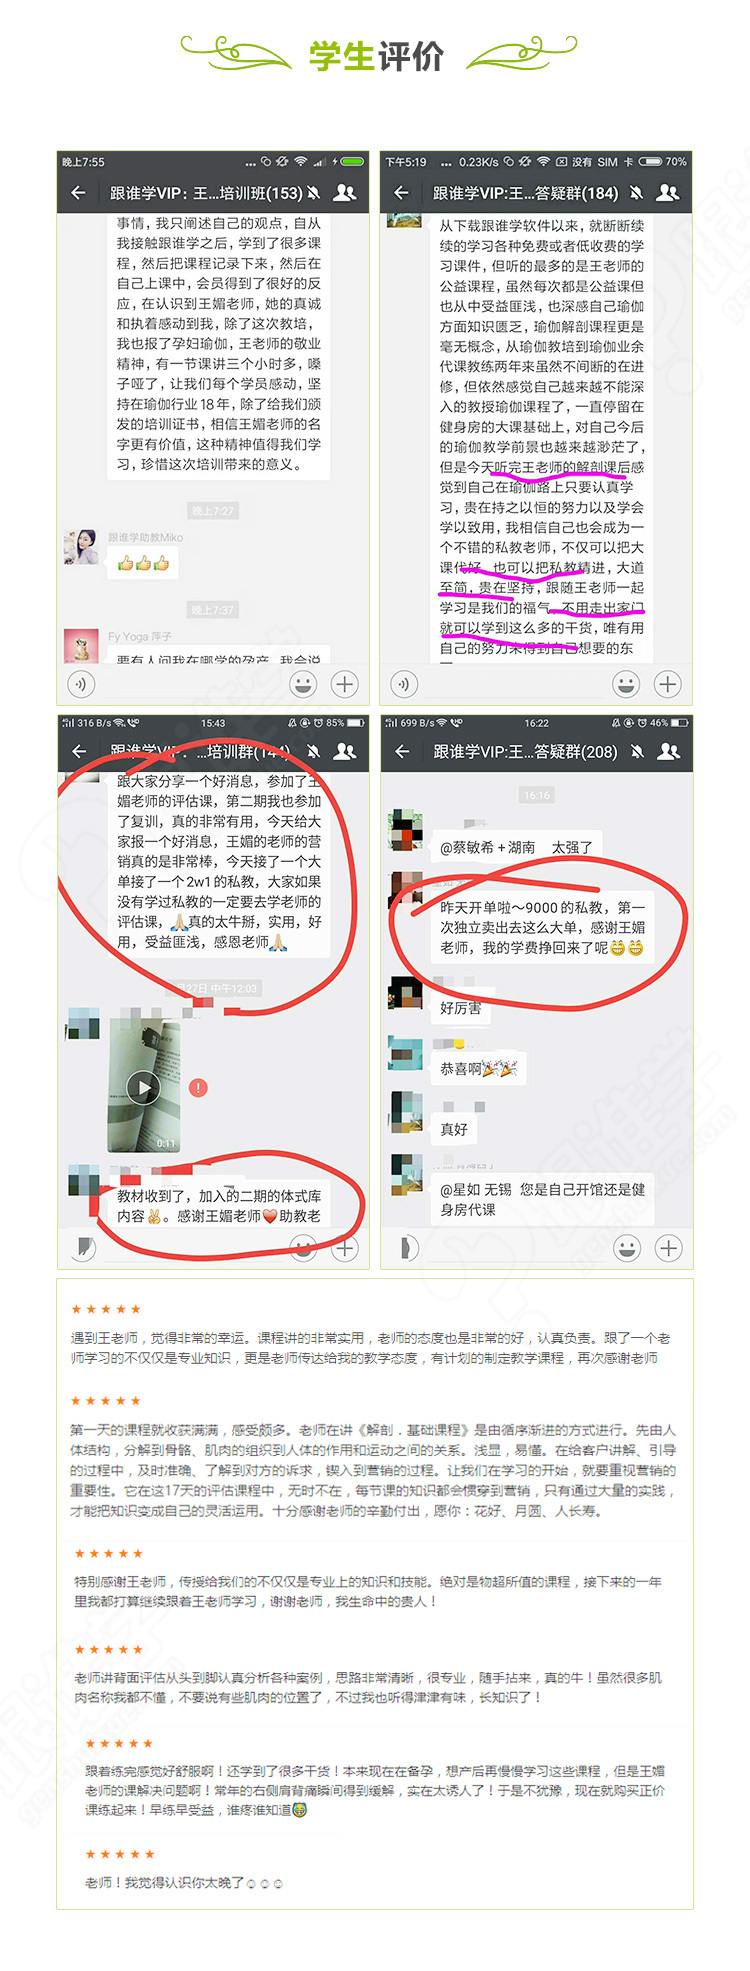The image size is (750, 1971).
Task: Open group members icon in 答疑群(184) chat
Action: tap(667, 193)
